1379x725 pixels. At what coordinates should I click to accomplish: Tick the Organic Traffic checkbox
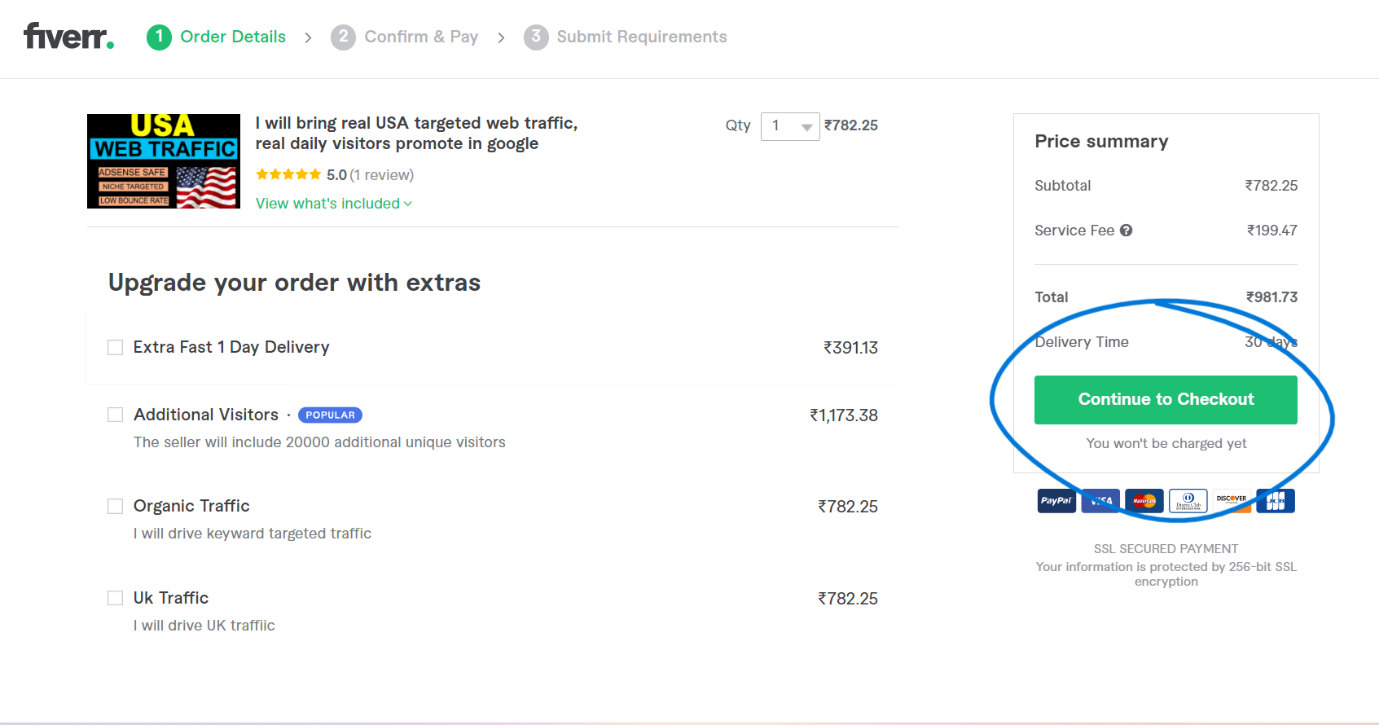point(115,506)
